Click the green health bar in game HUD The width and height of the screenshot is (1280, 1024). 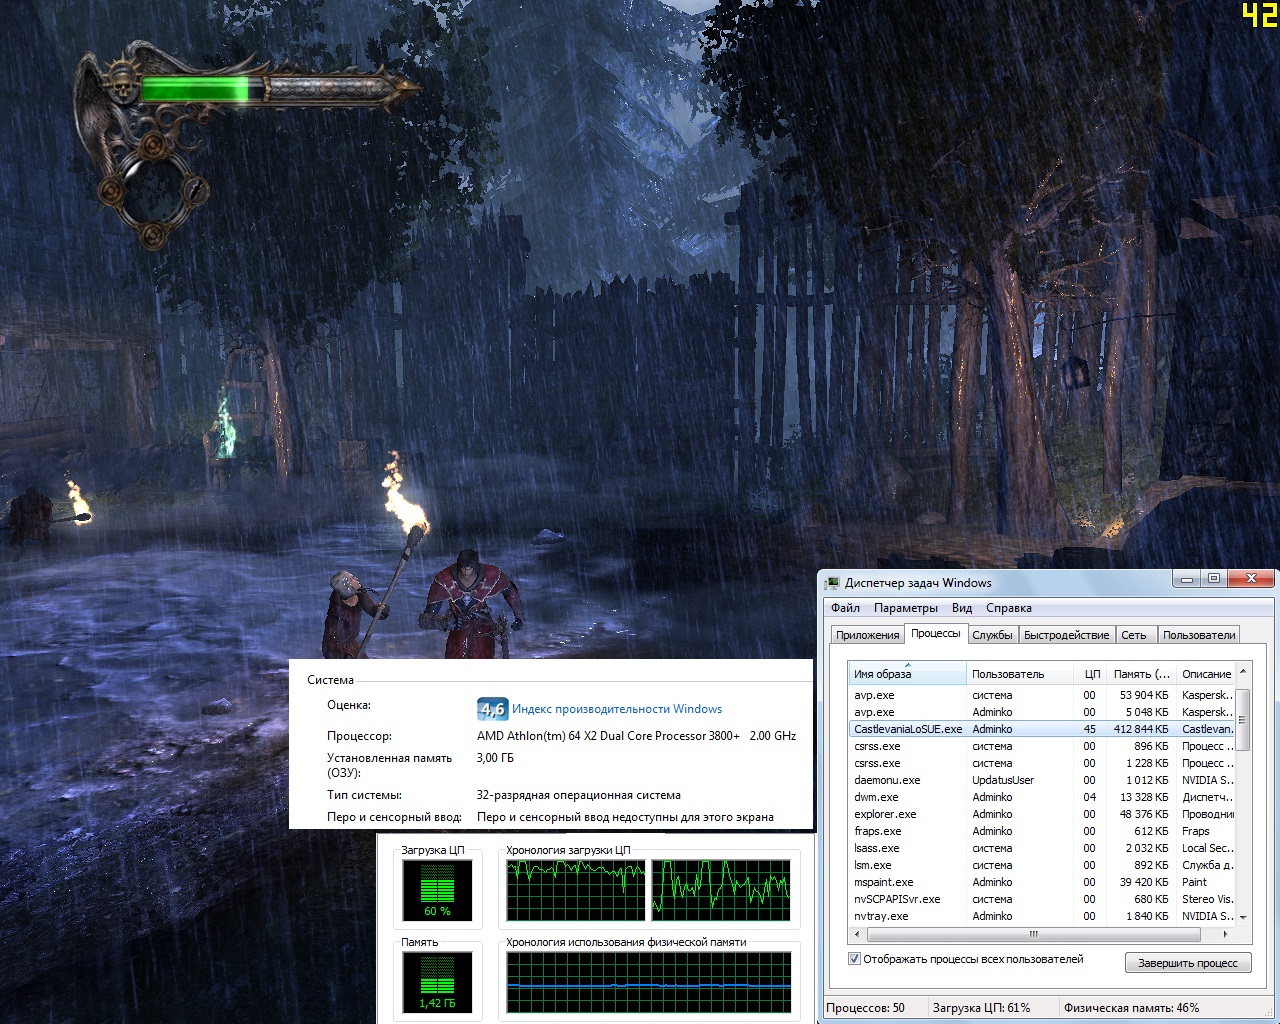(195, 89)
